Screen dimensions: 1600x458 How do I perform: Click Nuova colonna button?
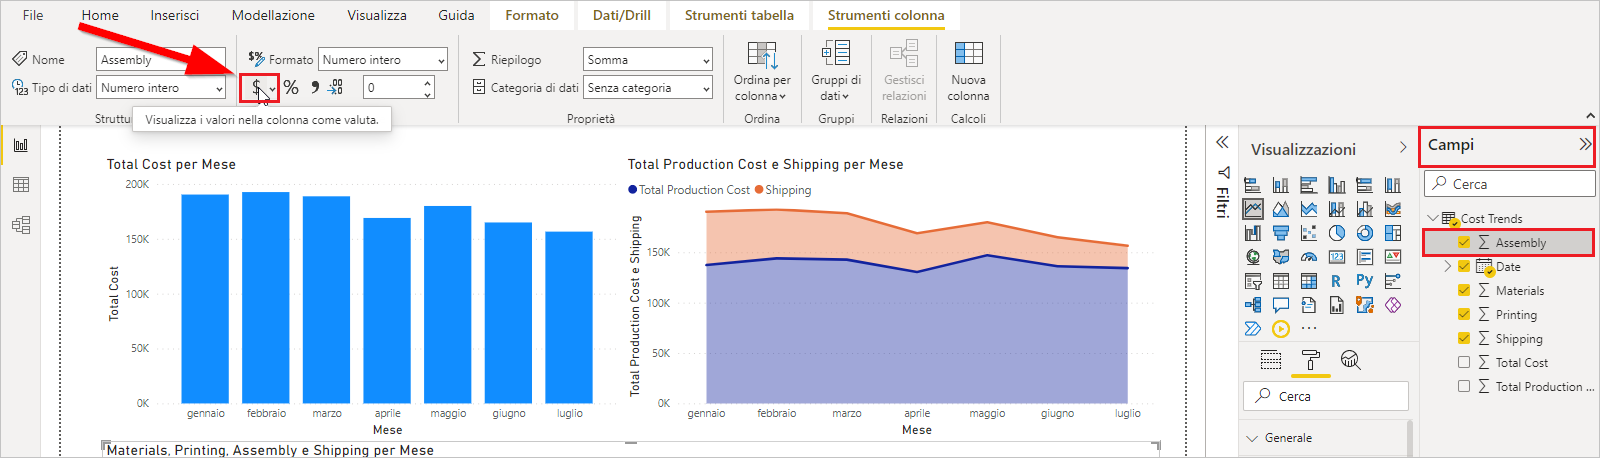tap(968, 71)
